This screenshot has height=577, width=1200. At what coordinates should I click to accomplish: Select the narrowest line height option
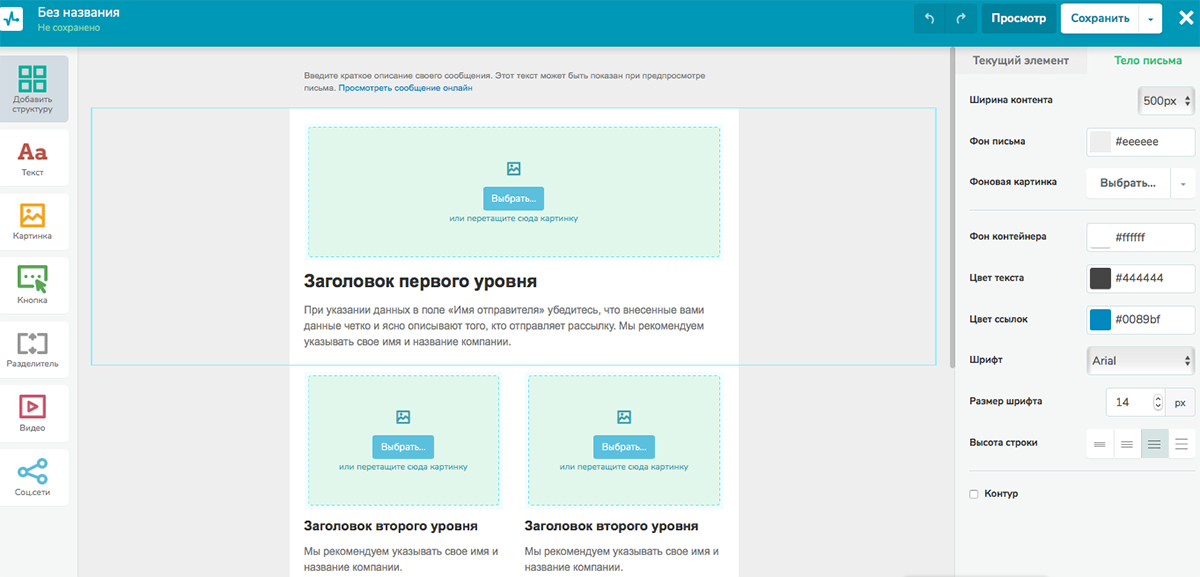click(1100, 442)
